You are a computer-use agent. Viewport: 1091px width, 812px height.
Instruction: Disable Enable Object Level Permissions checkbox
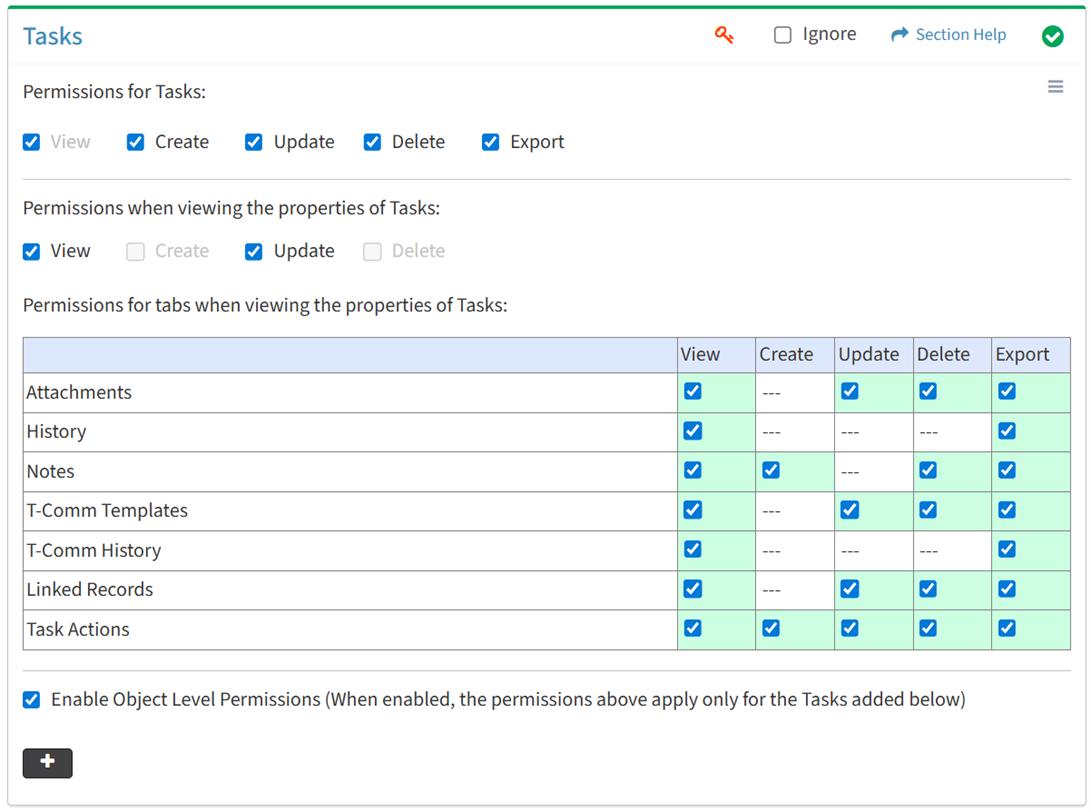coord(32,699)
